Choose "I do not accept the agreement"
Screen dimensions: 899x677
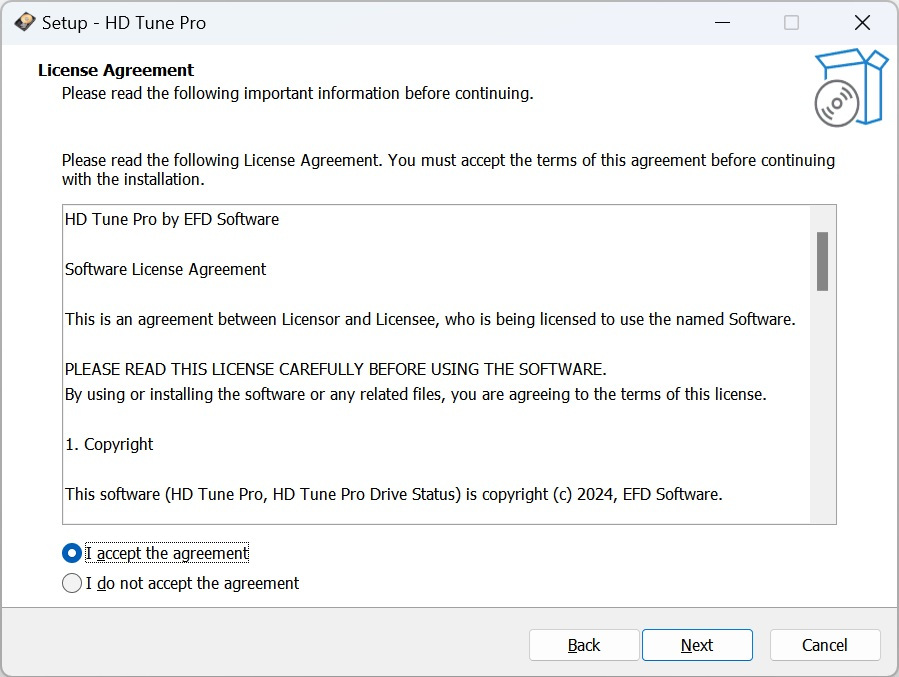(x=72, y=583)
